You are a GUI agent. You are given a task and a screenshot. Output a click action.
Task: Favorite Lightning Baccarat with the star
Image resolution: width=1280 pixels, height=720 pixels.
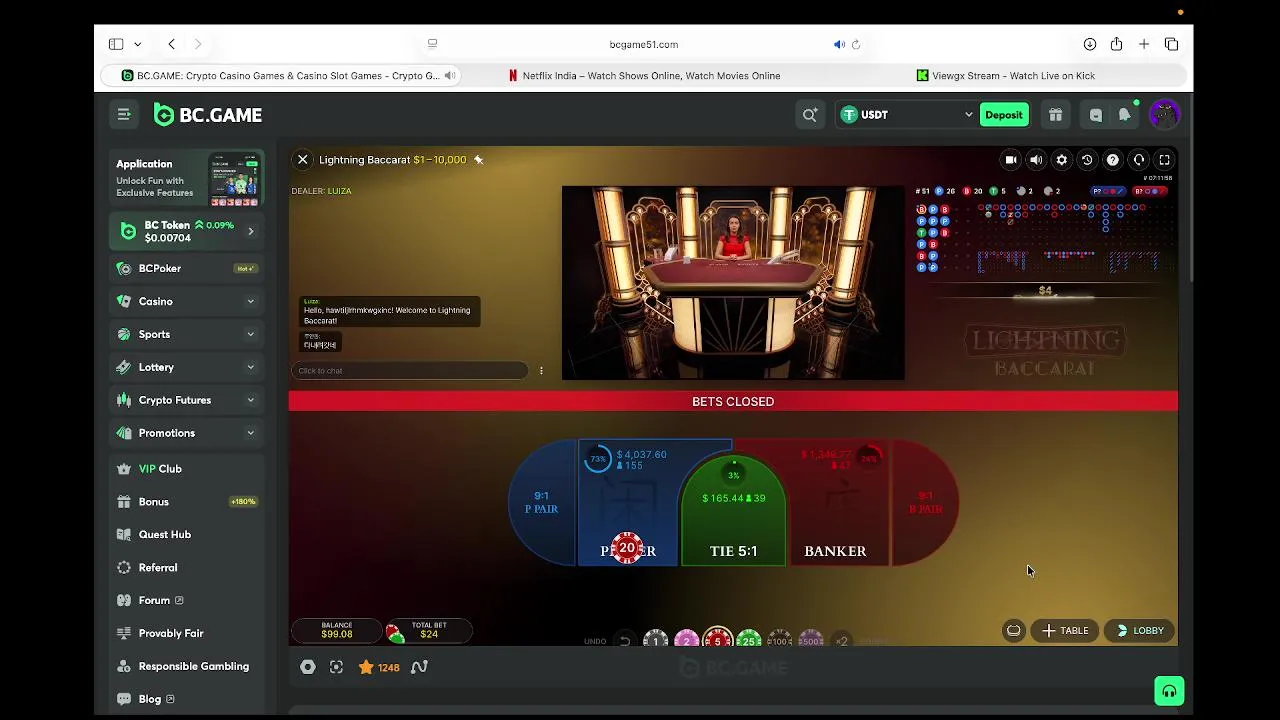point(479,160)
